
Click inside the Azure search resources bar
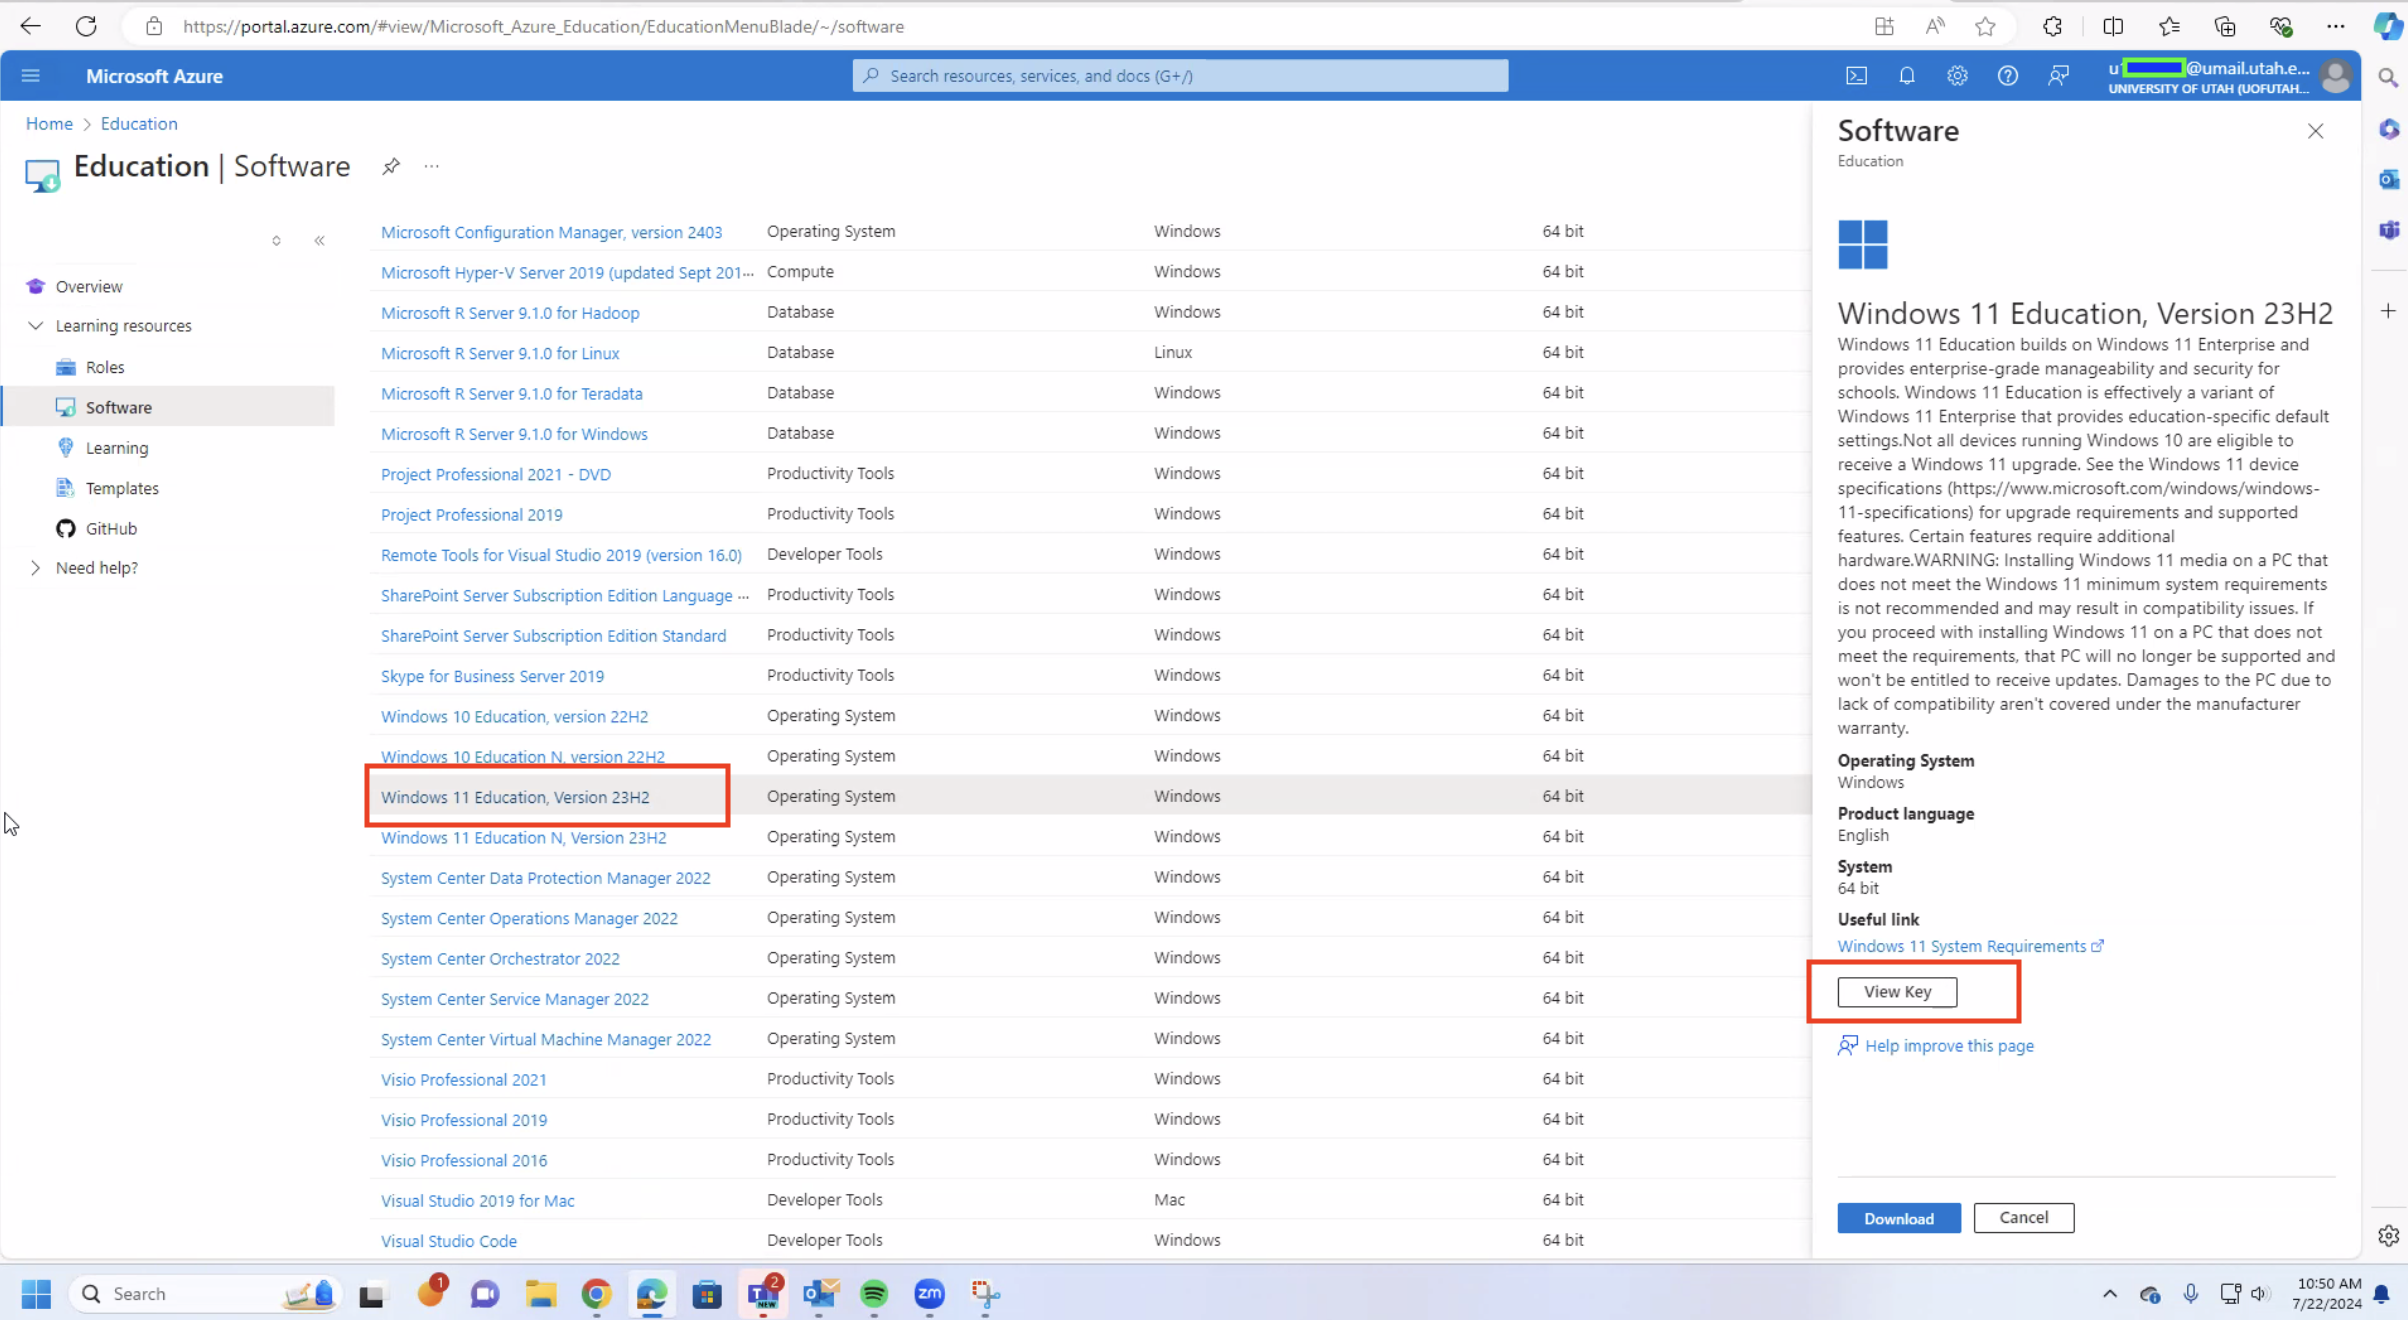(x=1180, y=75)
